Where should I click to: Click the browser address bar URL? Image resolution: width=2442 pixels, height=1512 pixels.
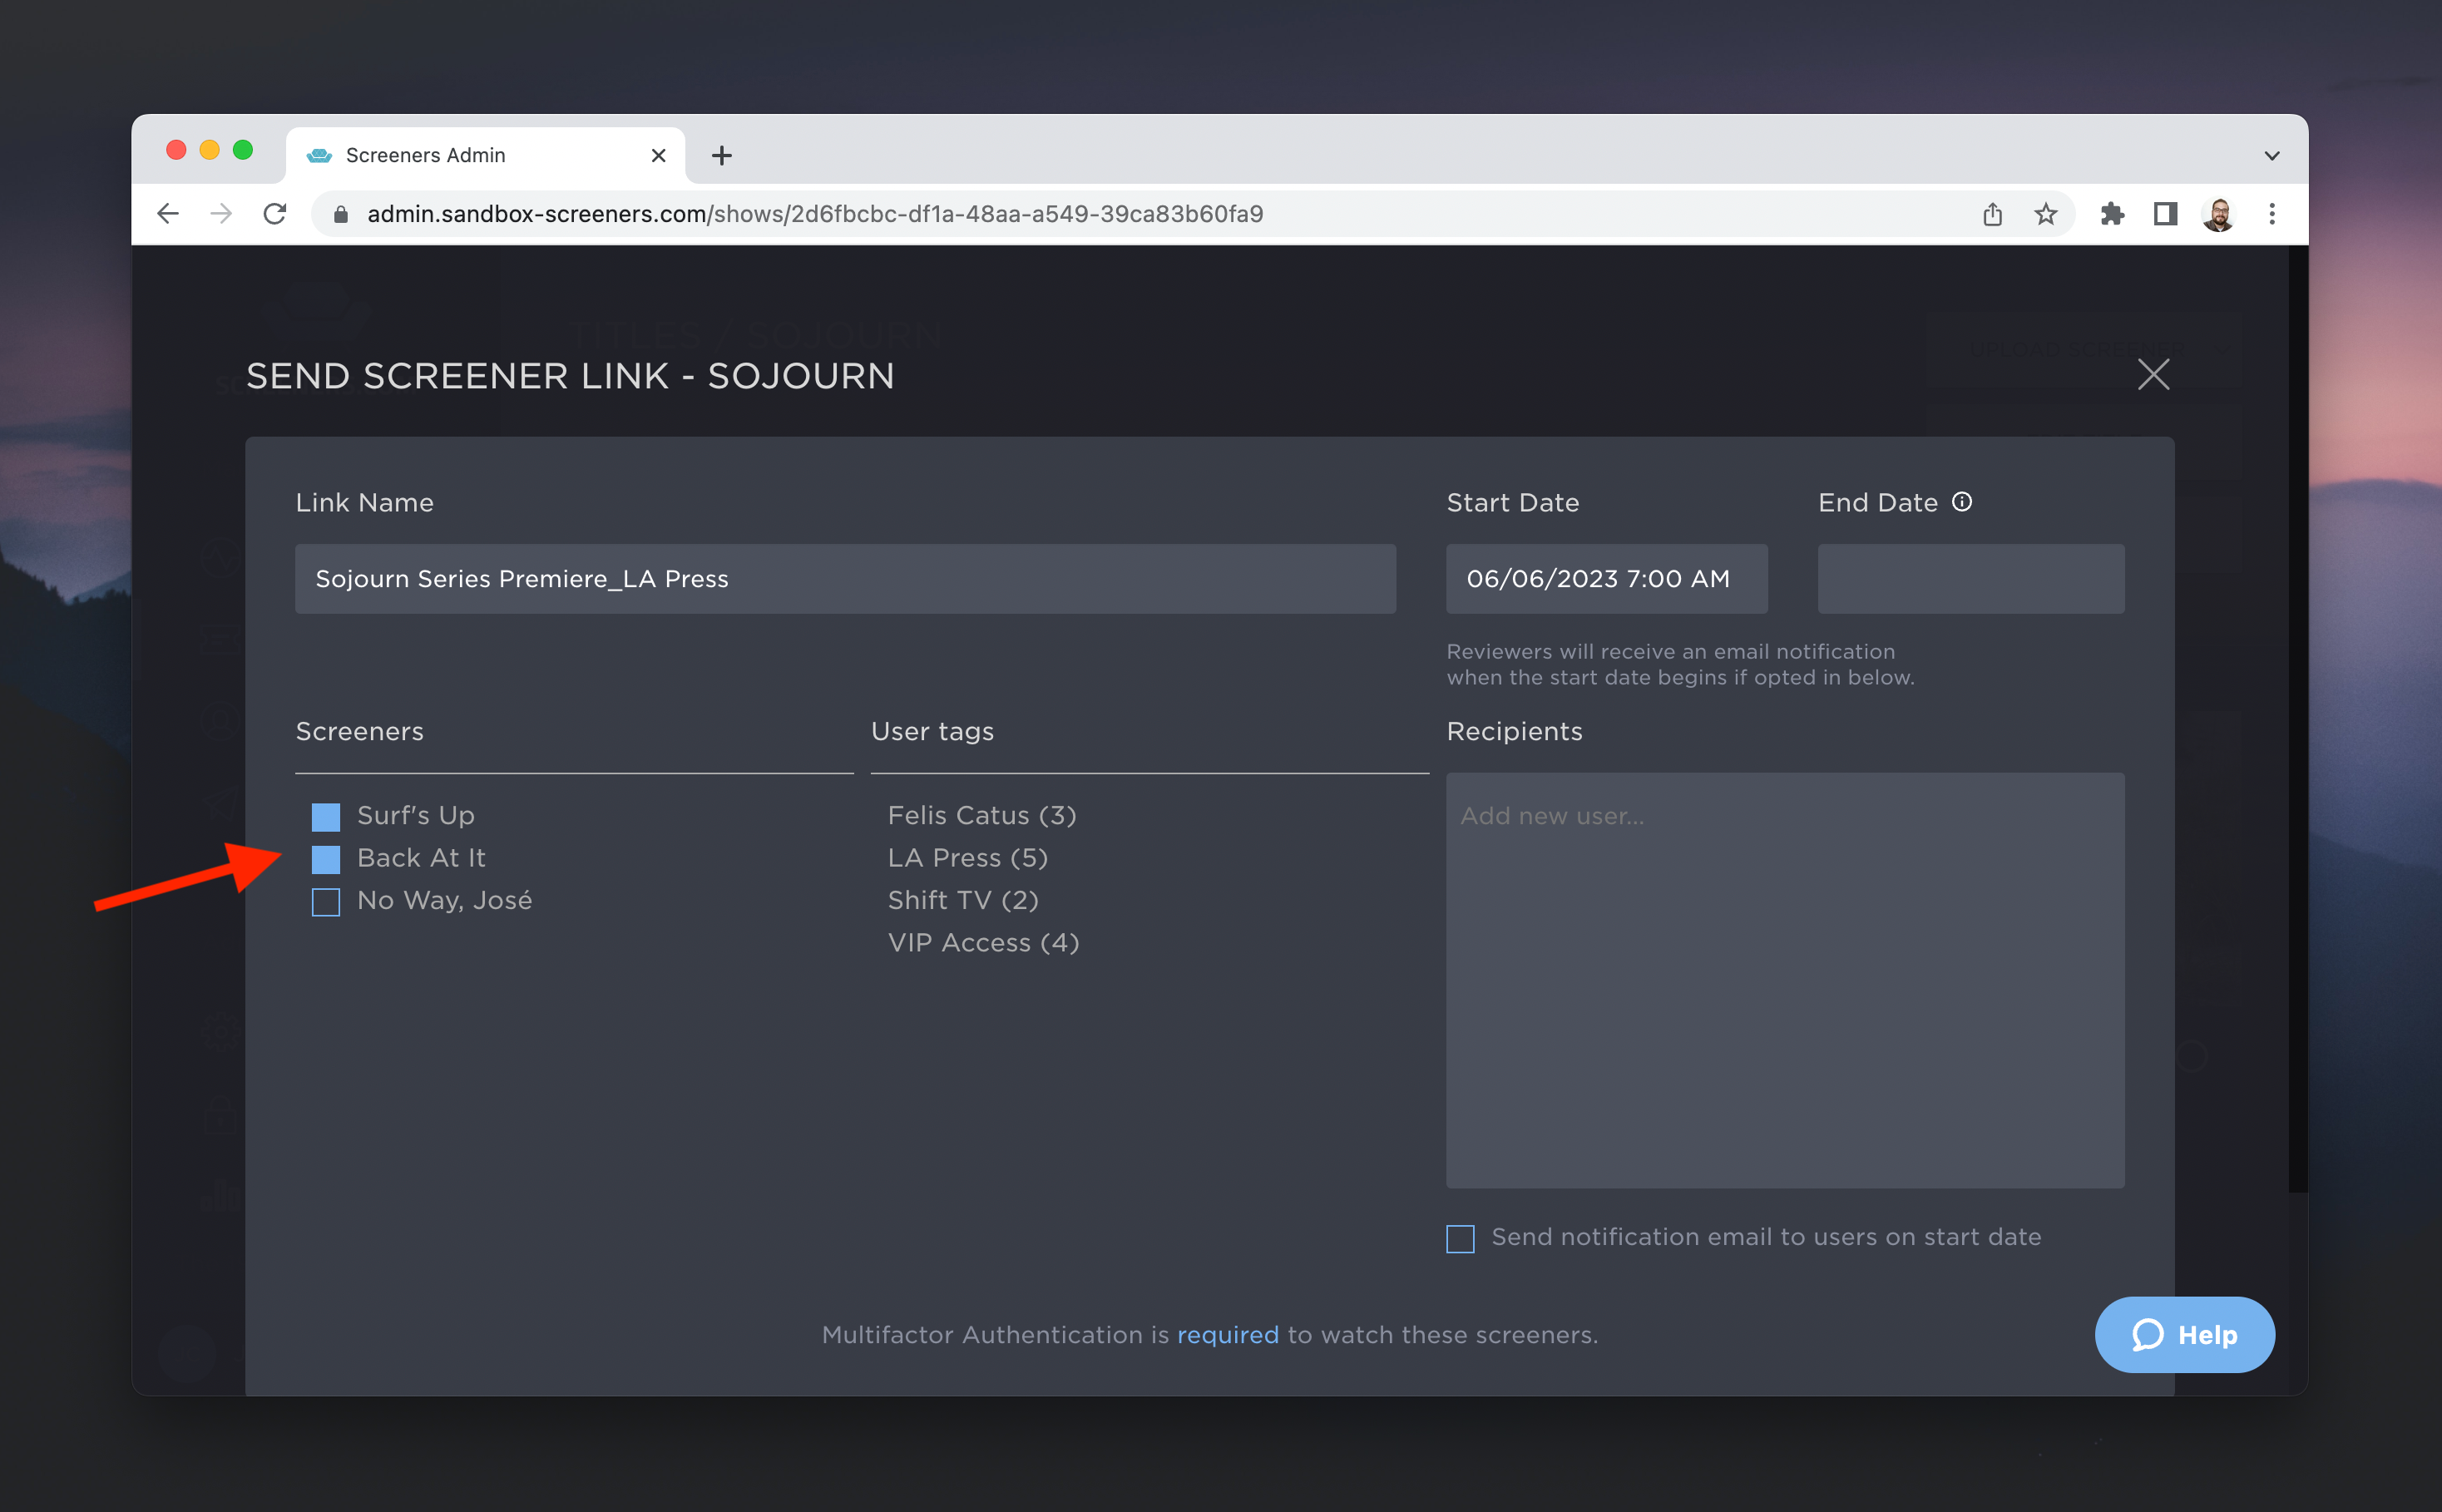pos(815,214)
